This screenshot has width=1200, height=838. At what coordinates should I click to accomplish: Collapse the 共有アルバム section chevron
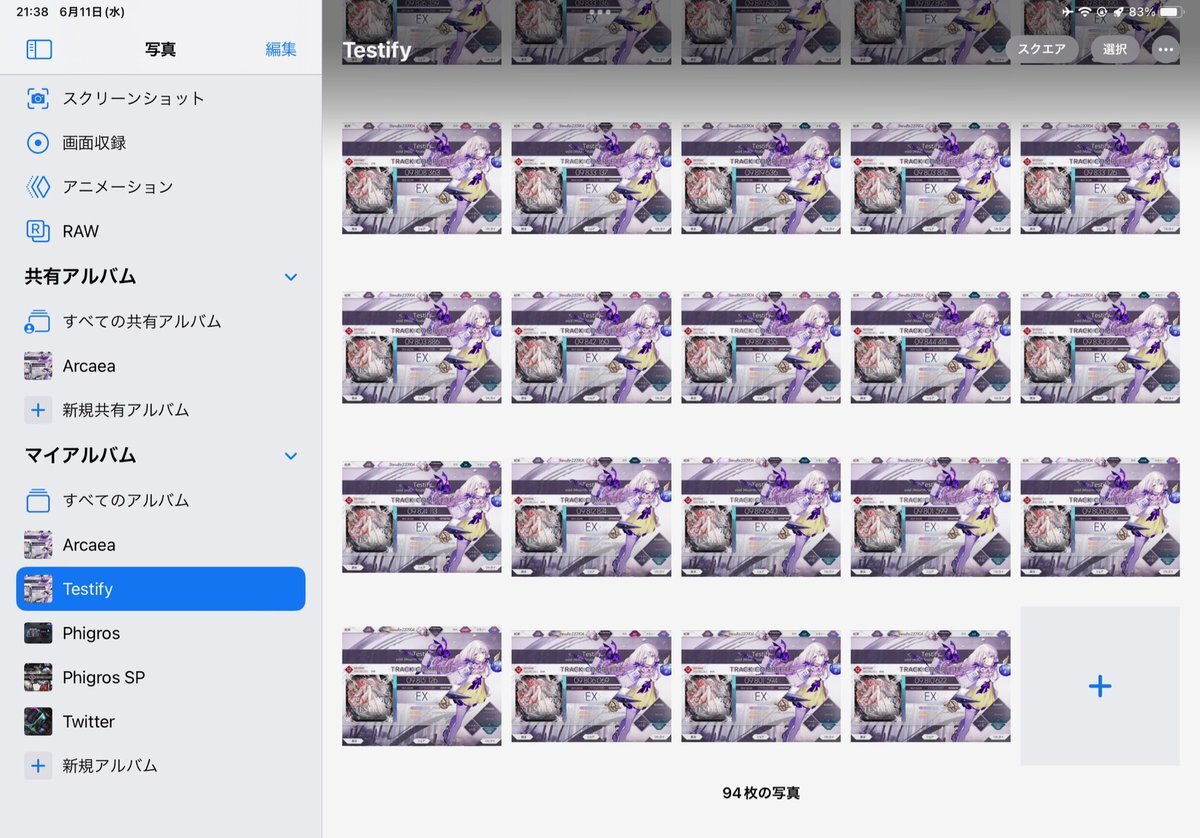pos(291,277)
